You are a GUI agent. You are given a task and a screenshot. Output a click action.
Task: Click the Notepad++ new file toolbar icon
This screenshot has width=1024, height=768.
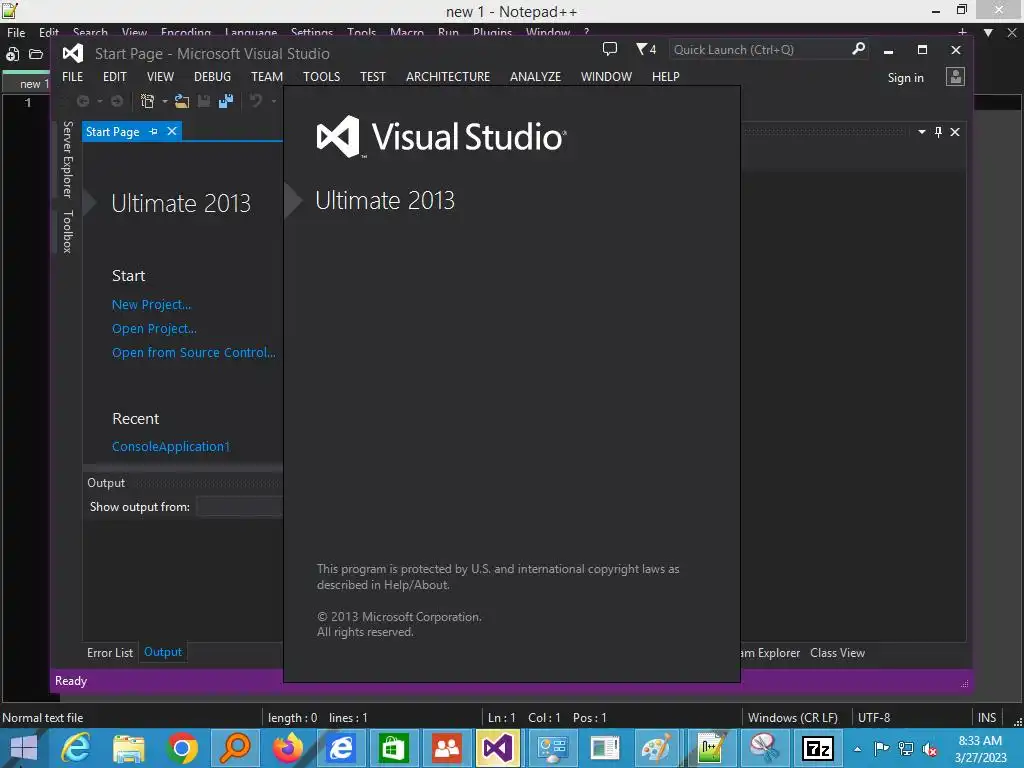click(x=12, y=55)
